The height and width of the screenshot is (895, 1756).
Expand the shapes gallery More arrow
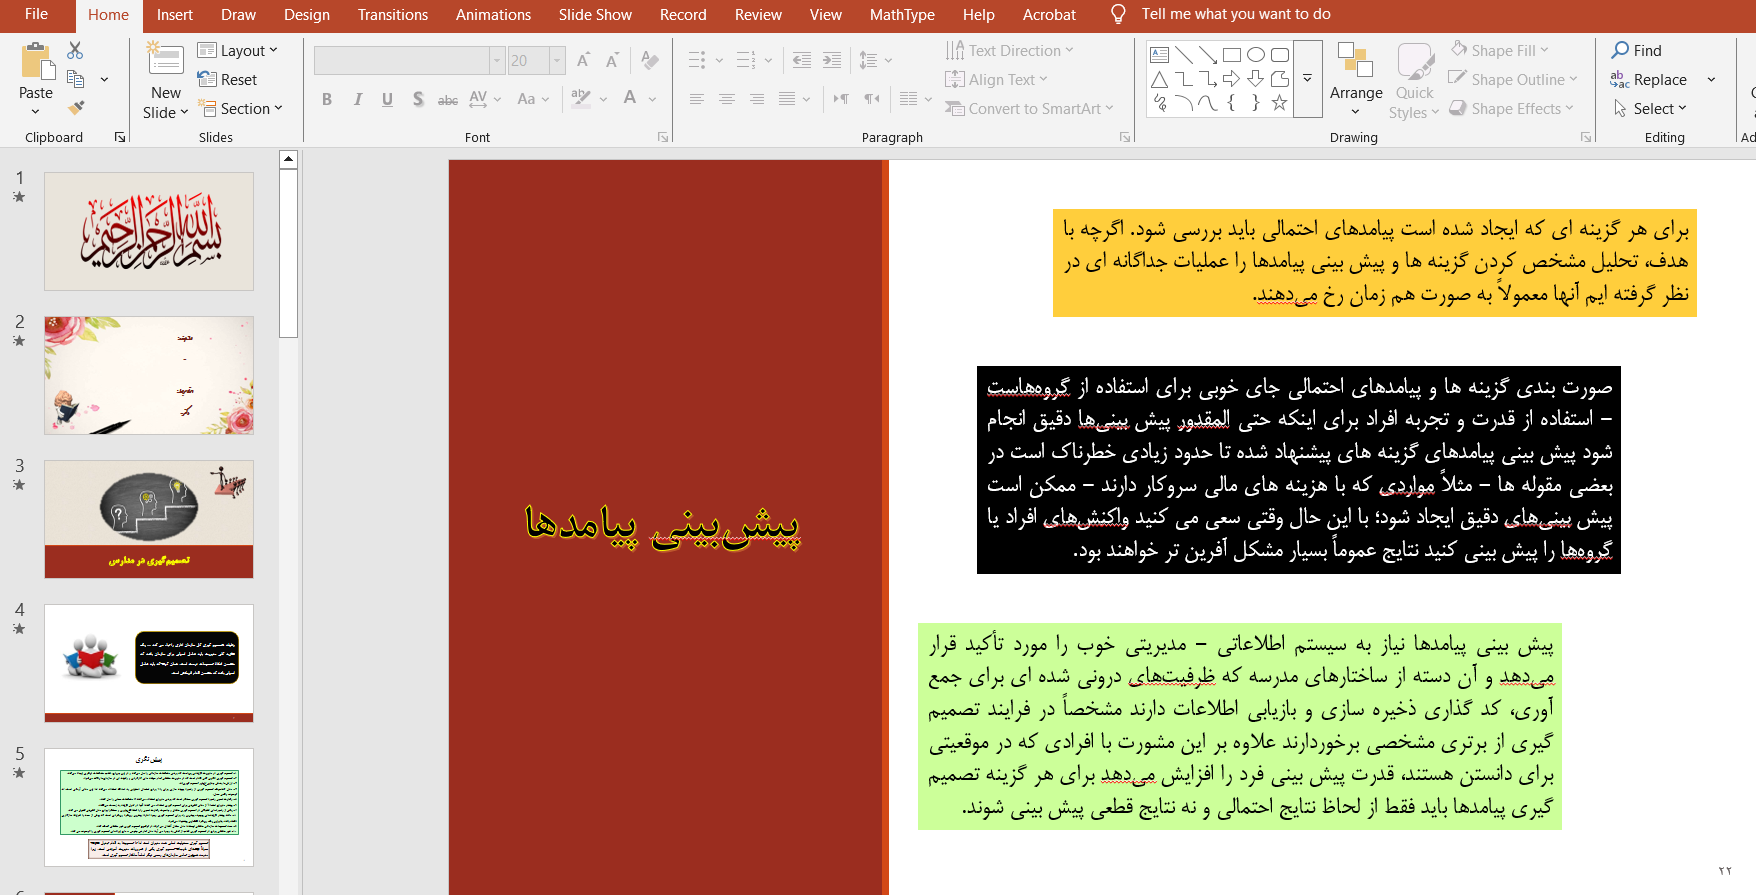click(x=1307, y=79)
